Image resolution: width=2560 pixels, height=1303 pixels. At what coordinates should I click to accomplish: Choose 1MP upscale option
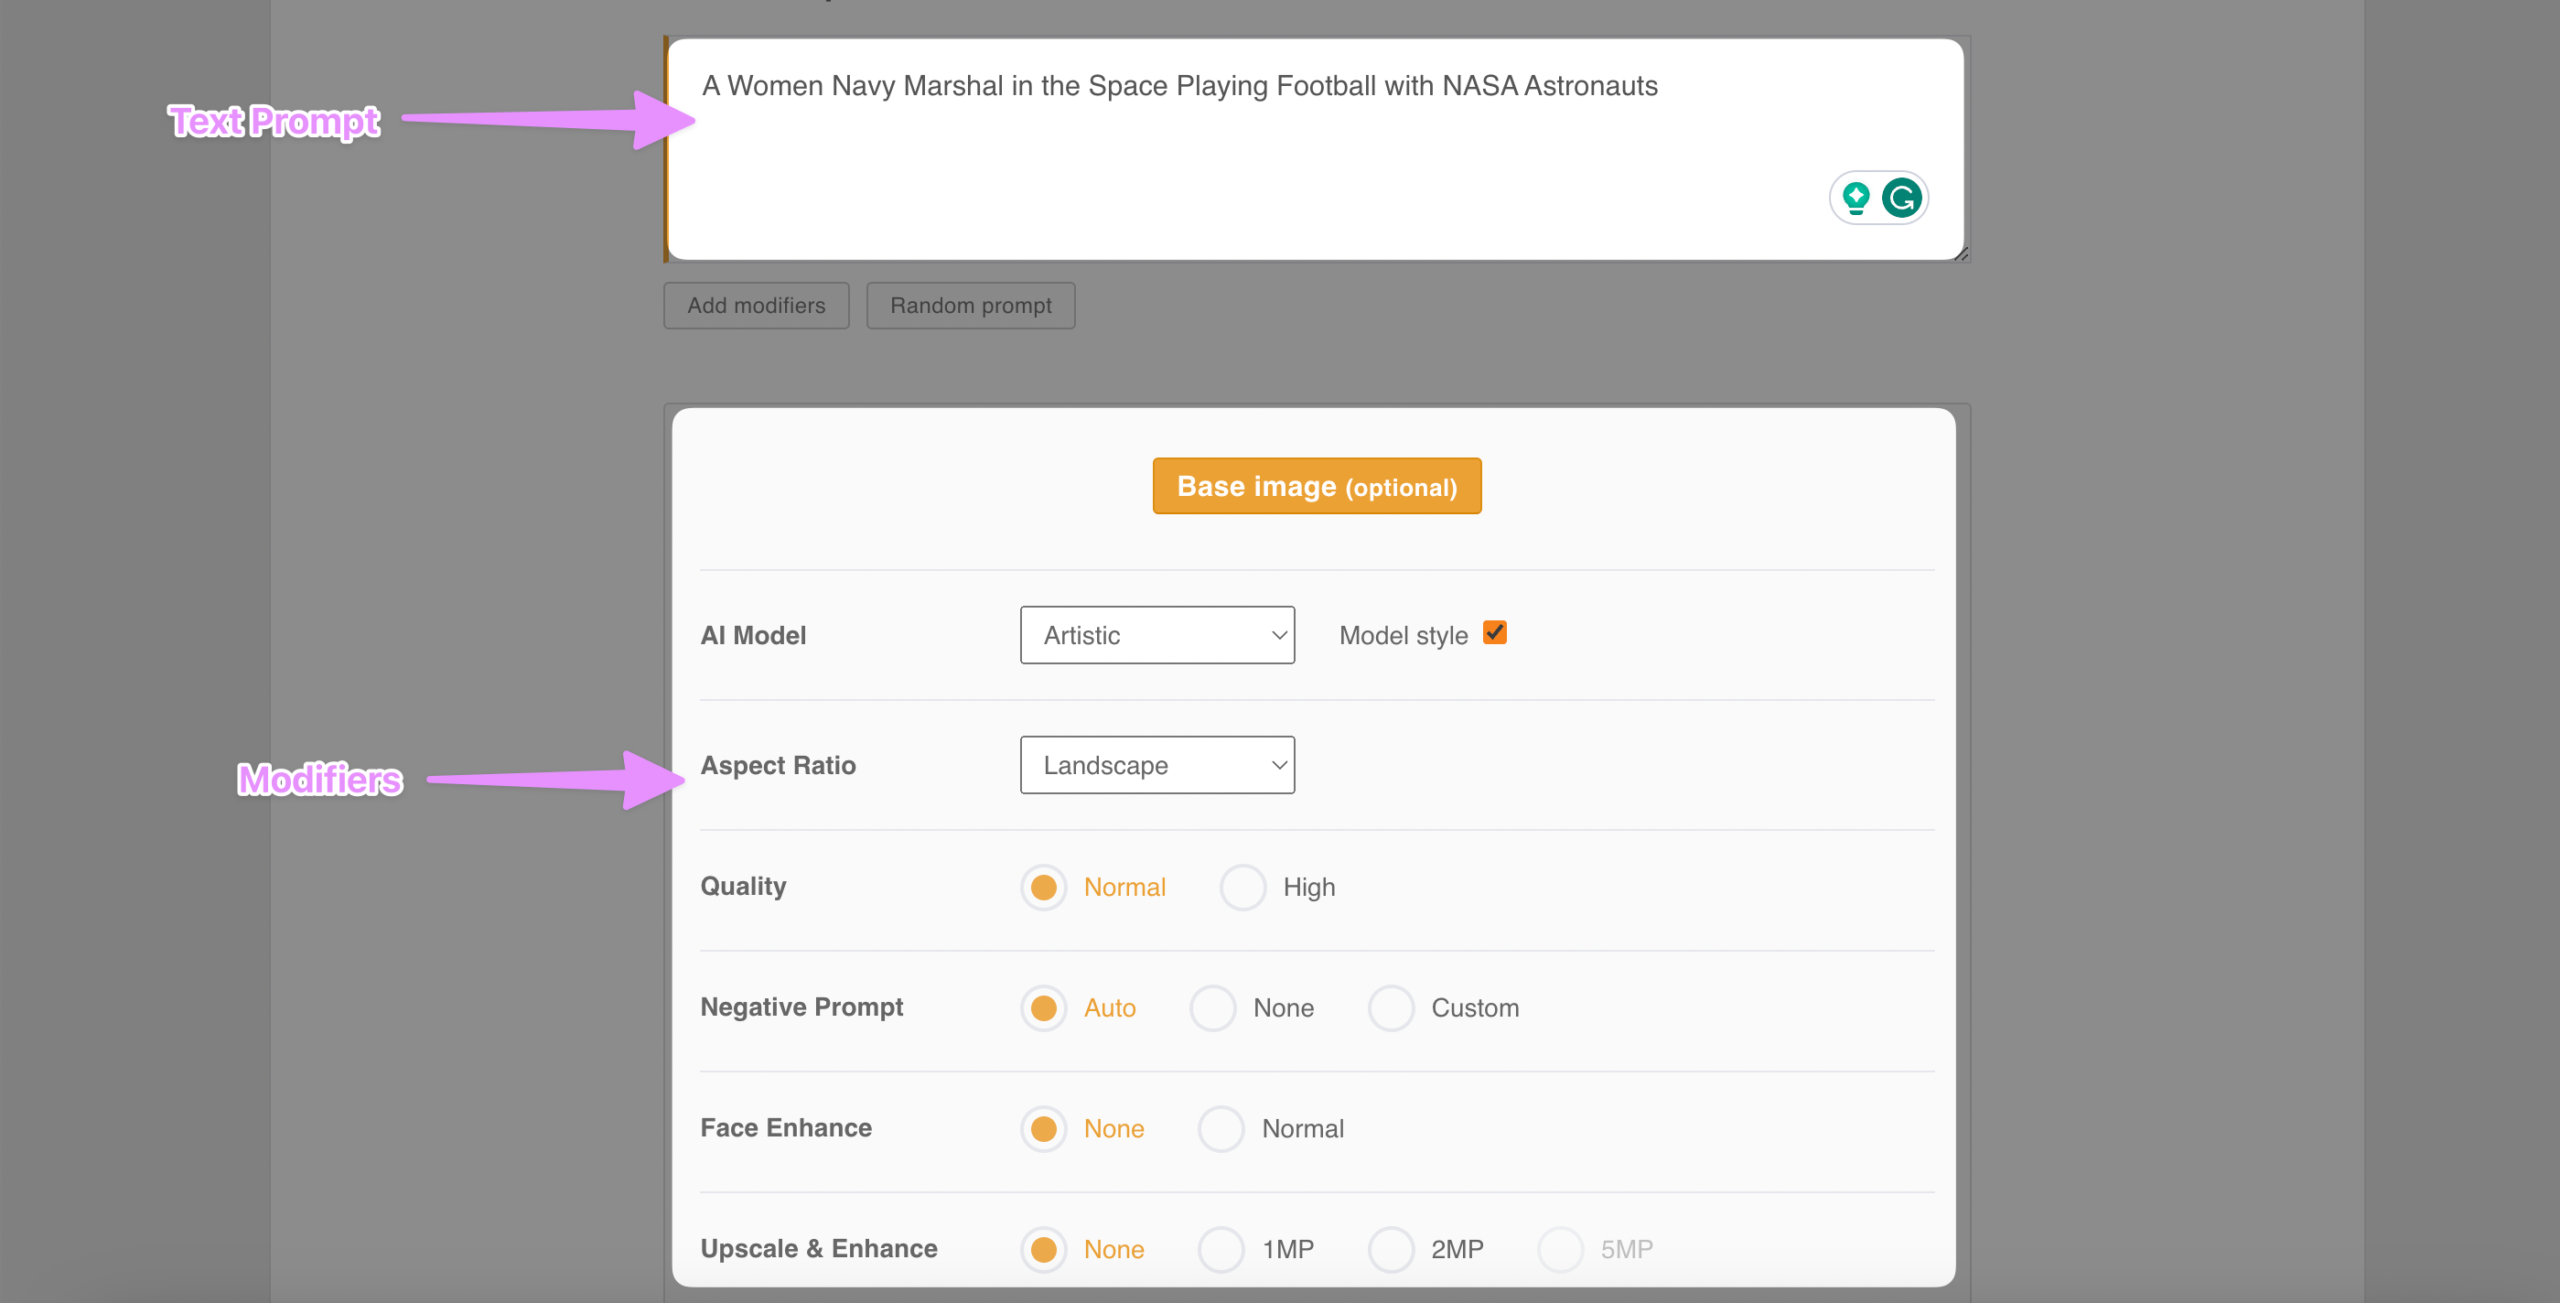(1221, 1249)
